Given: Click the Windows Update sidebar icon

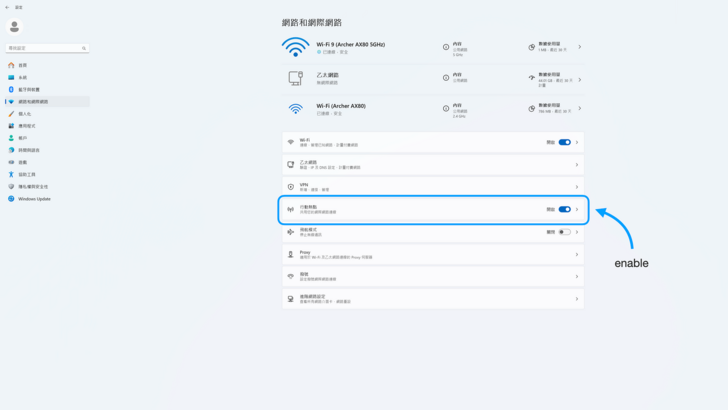Looking at the screenshot, I should pyautogui.click(x=11, y=198).
